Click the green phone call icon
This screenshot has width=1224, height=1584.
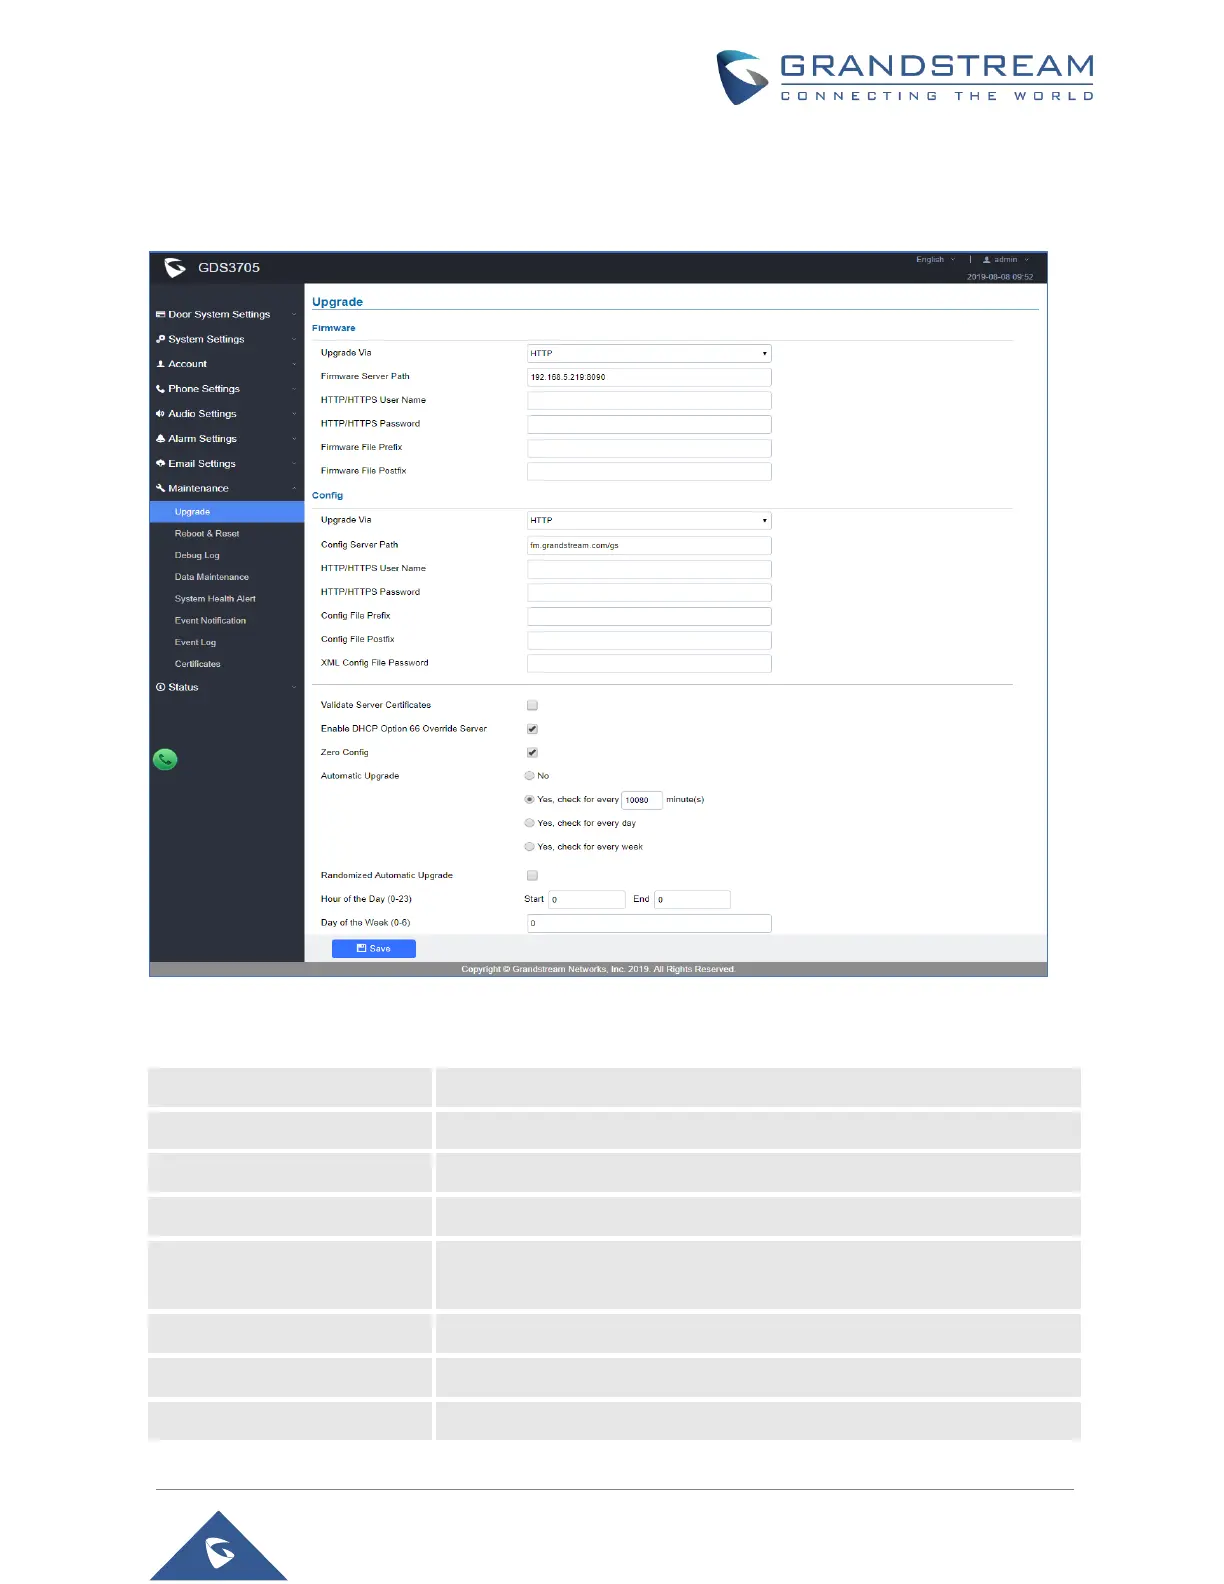point(165,759)
